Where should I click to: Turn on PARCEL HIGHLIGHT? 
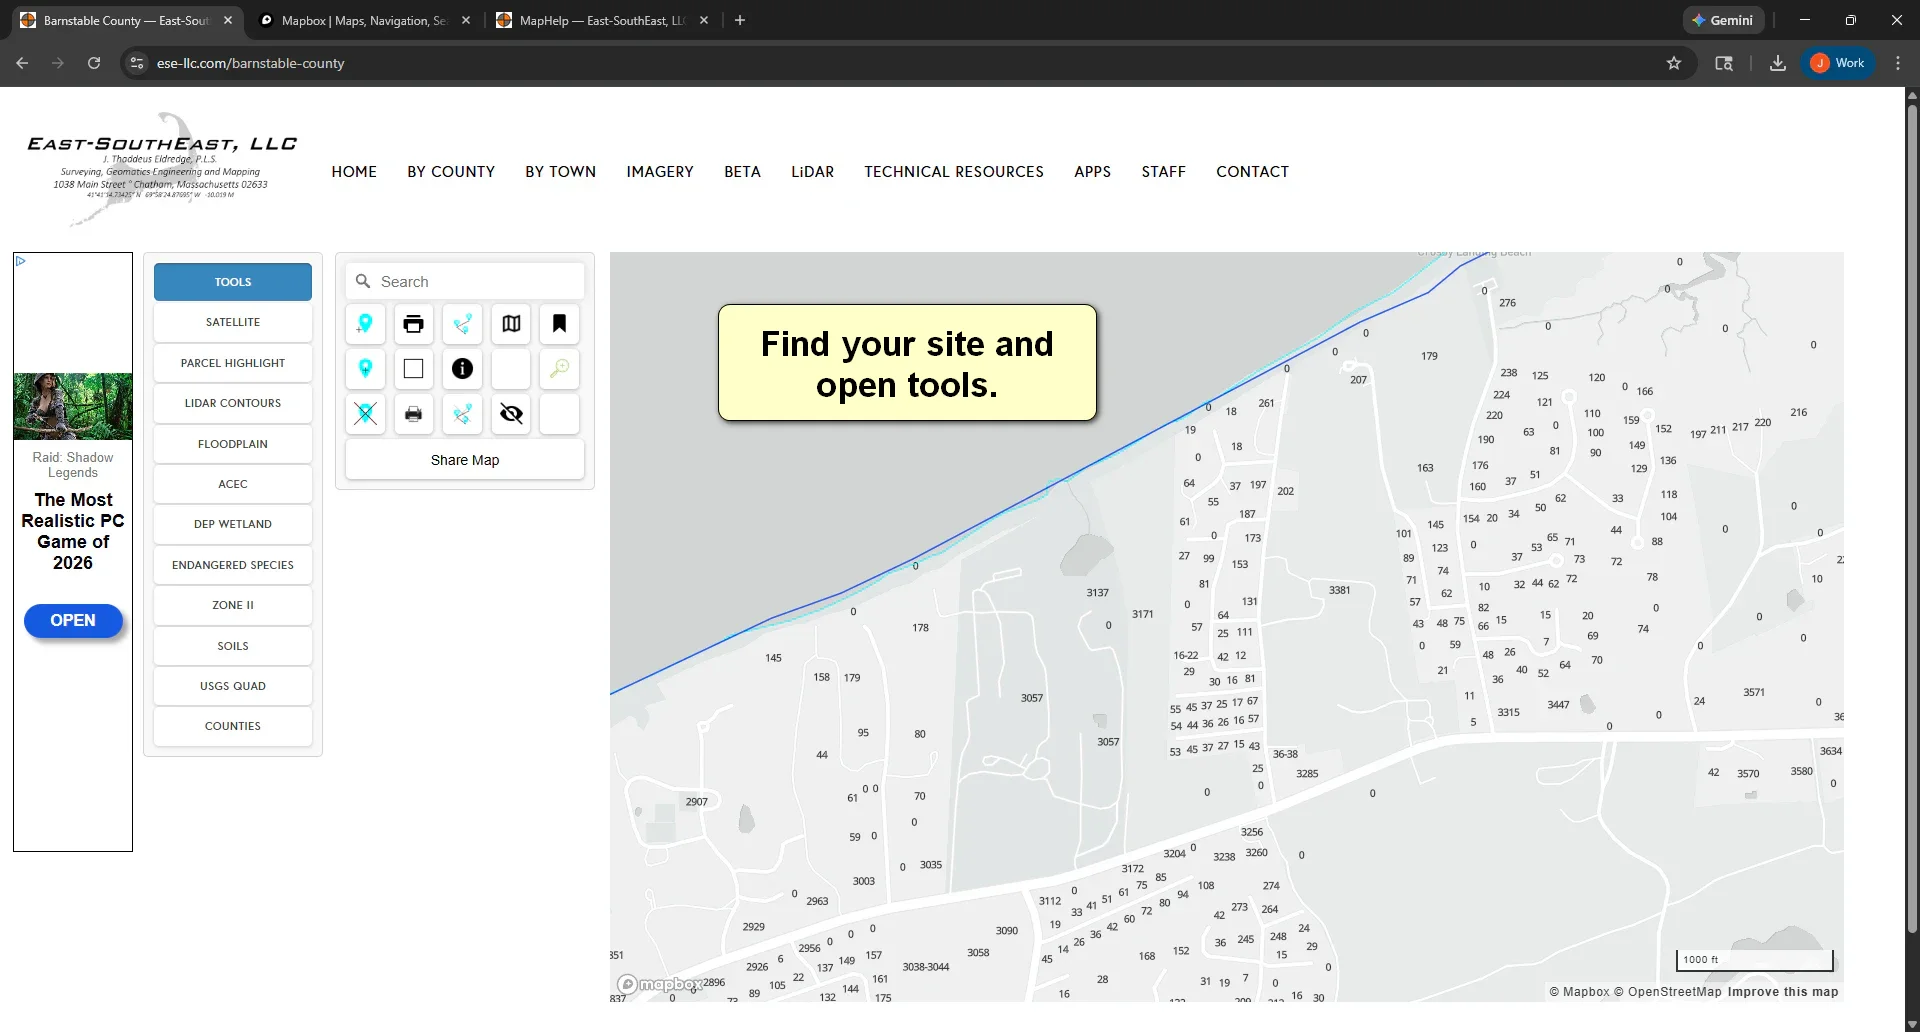232,362
